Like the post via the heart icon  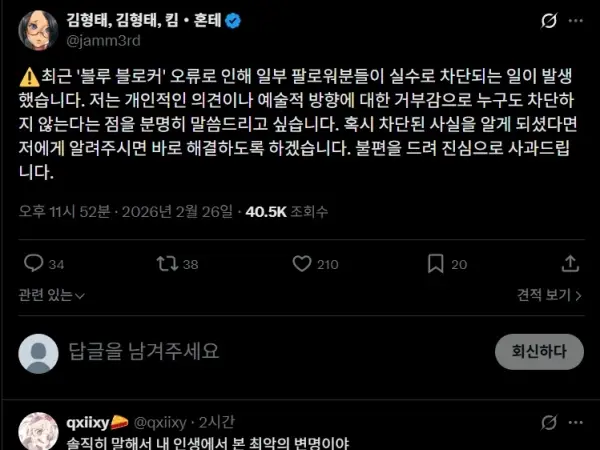click(302, 264)
